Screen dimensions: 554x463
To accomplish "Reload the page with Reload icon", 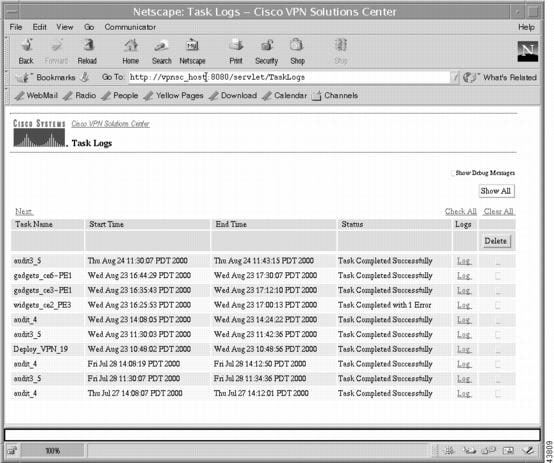I will [87, 51].
